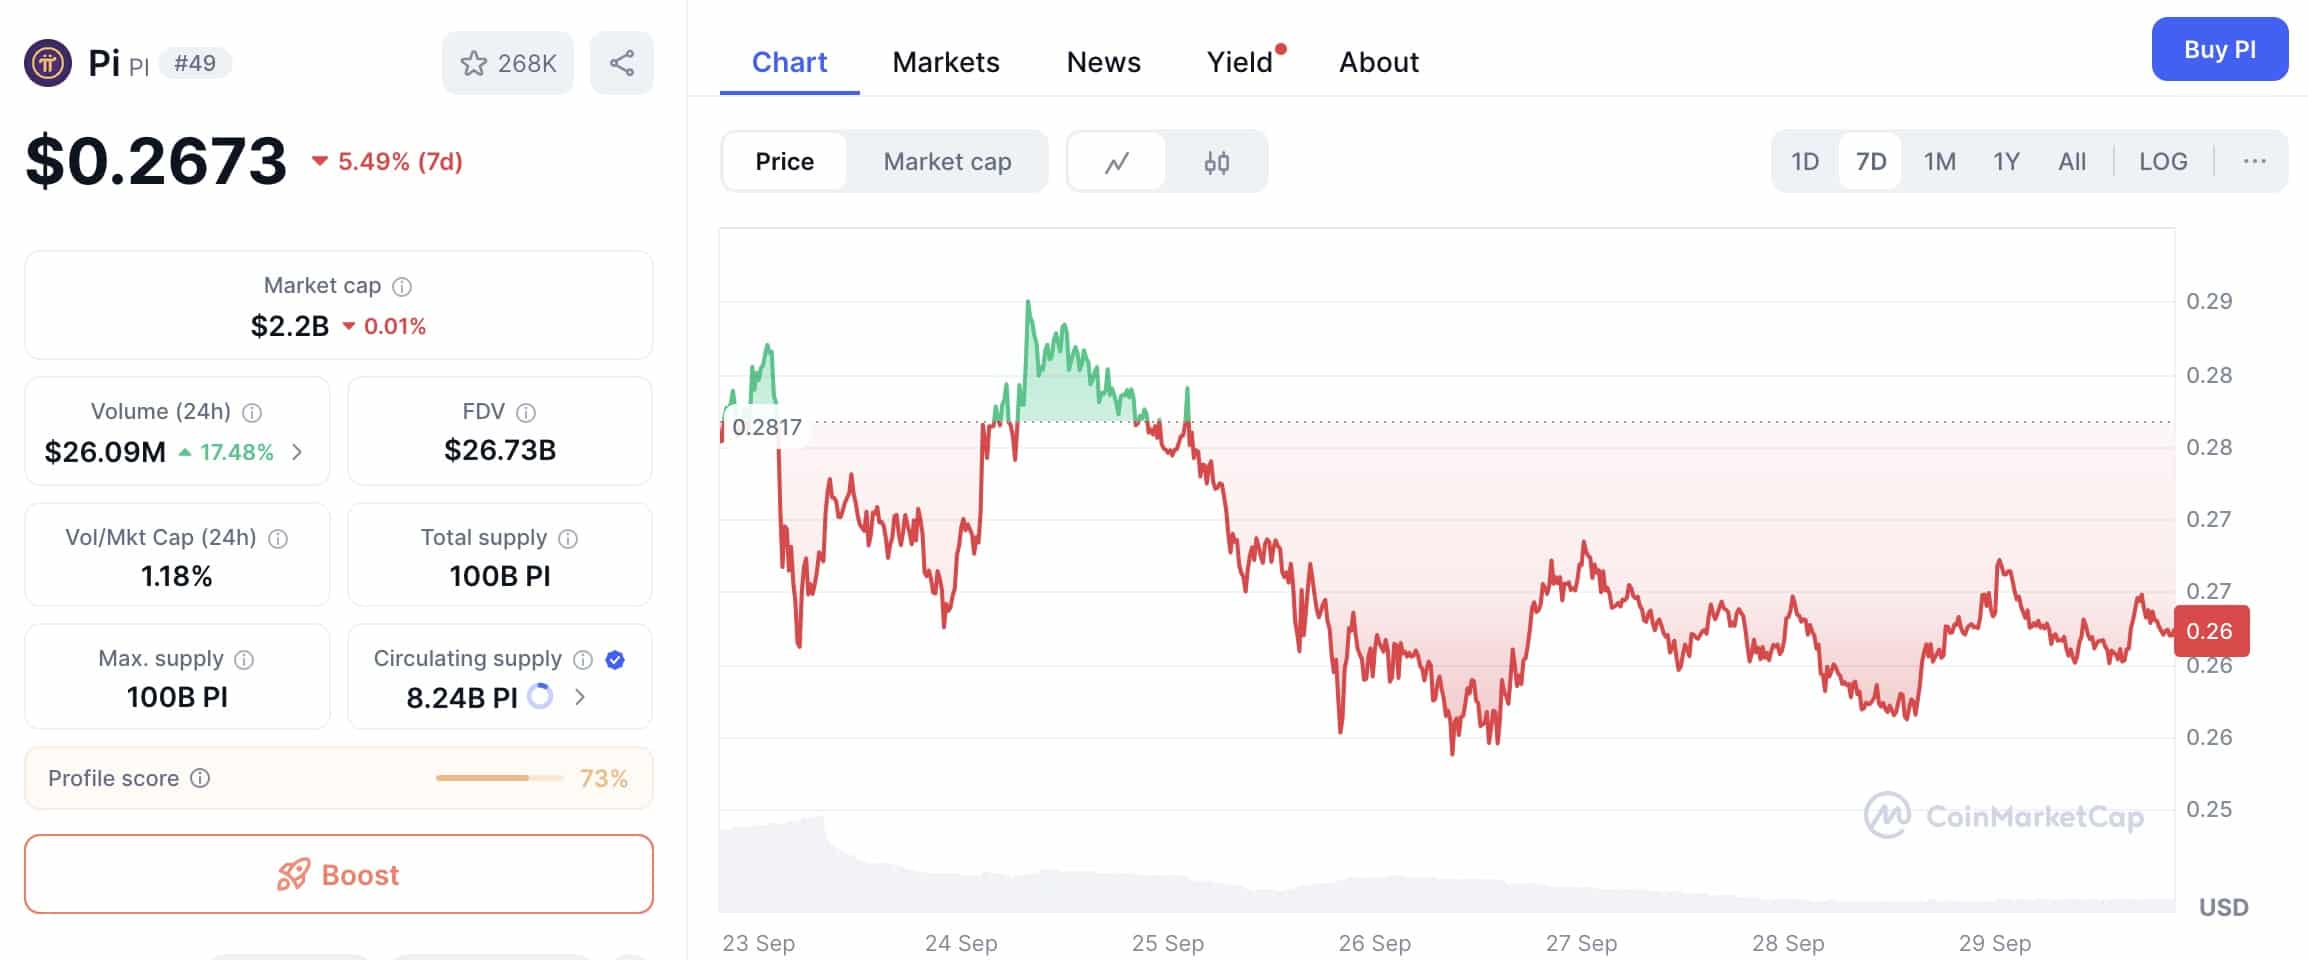Click the star watchlist icon
This screenshot has height=960, width=2308.
473,64
